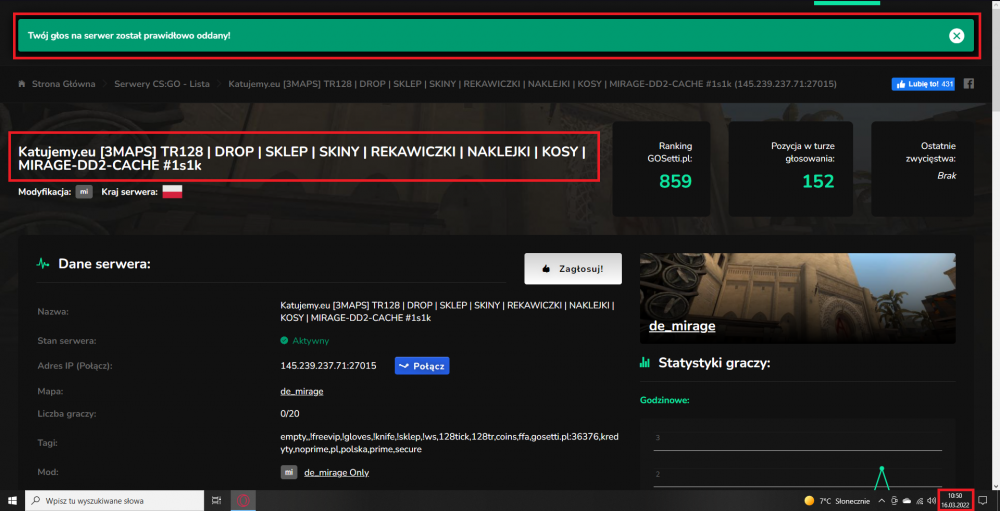Screen dimensions: 1000x511
Task: Click the large server title heading
Action: pos(302,158)
